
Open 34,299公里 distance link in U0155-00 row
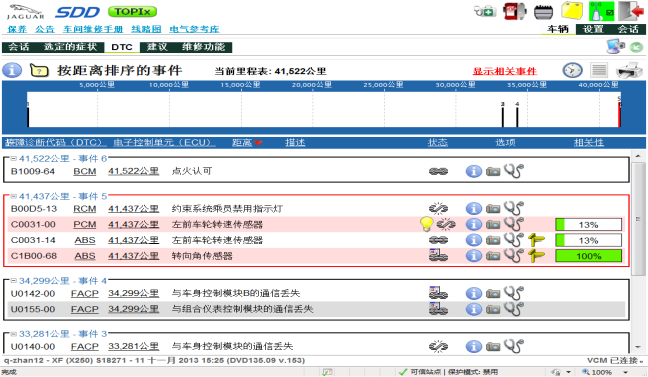[133, 309]
